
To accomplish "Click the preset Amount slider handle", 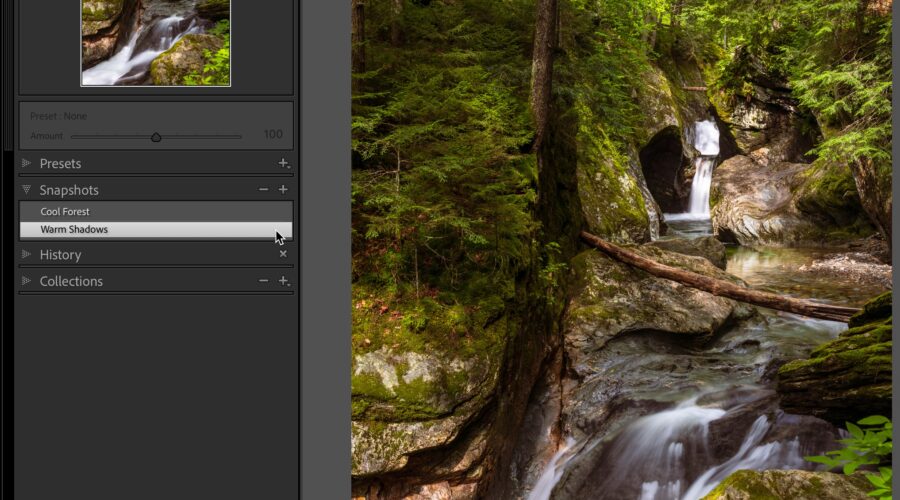I will coord(156,137).
